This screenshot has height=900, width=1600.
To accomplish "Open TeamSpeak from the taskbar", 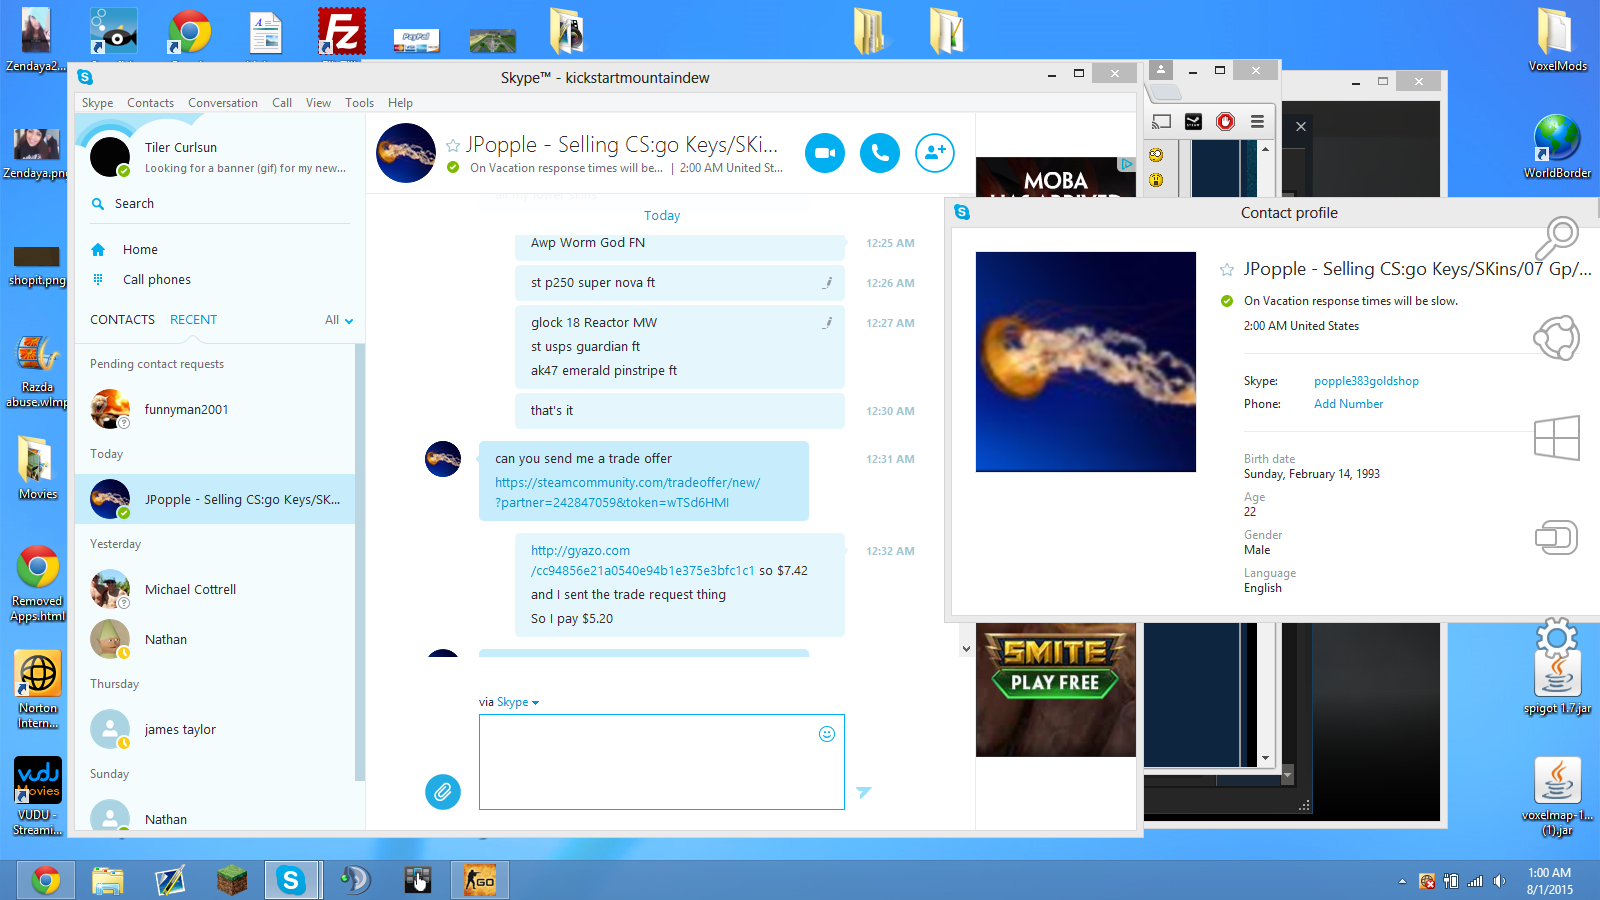I will (x=354, y=880).
